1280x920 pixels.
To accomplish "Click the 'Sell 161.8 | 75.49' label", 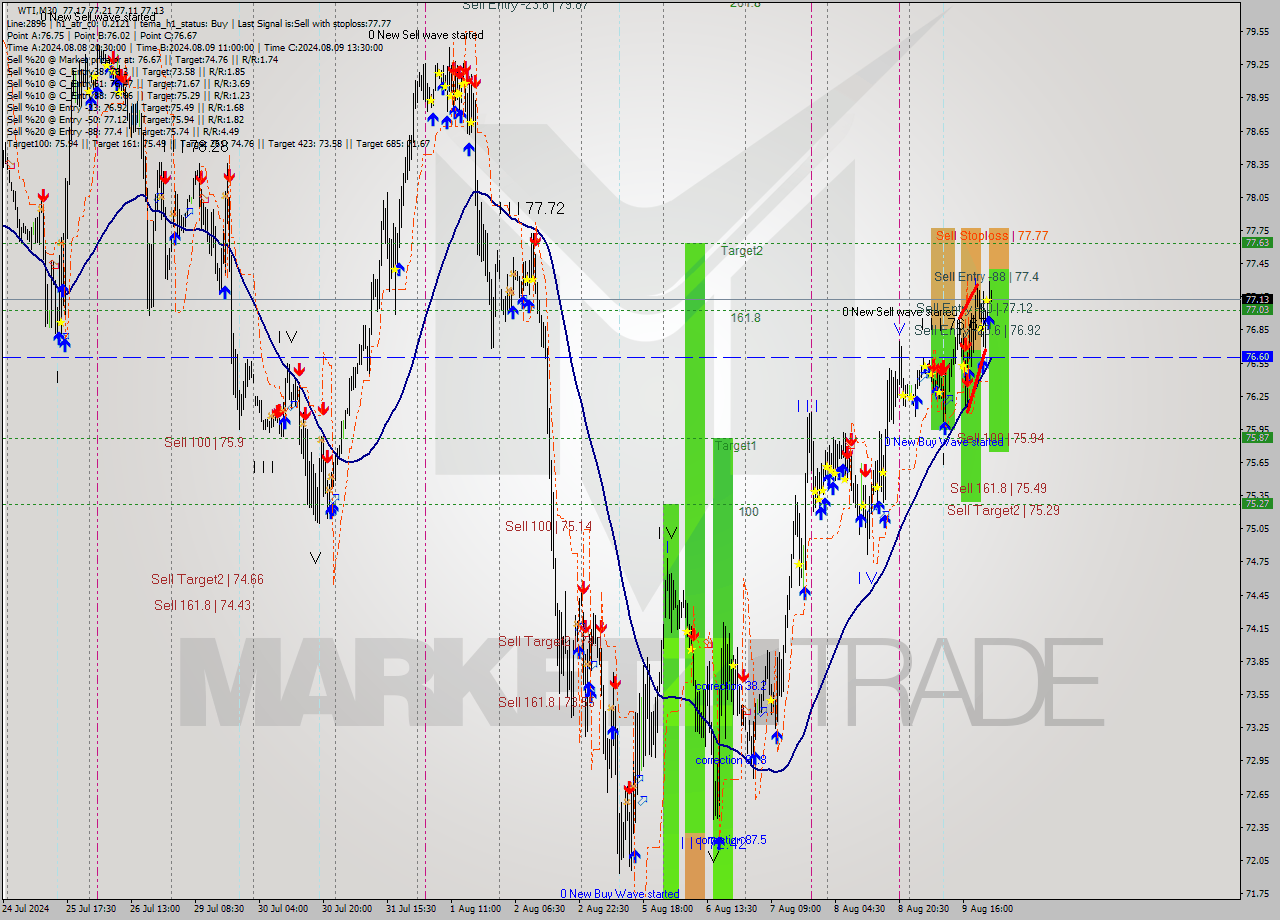I will tap(998, 488).
